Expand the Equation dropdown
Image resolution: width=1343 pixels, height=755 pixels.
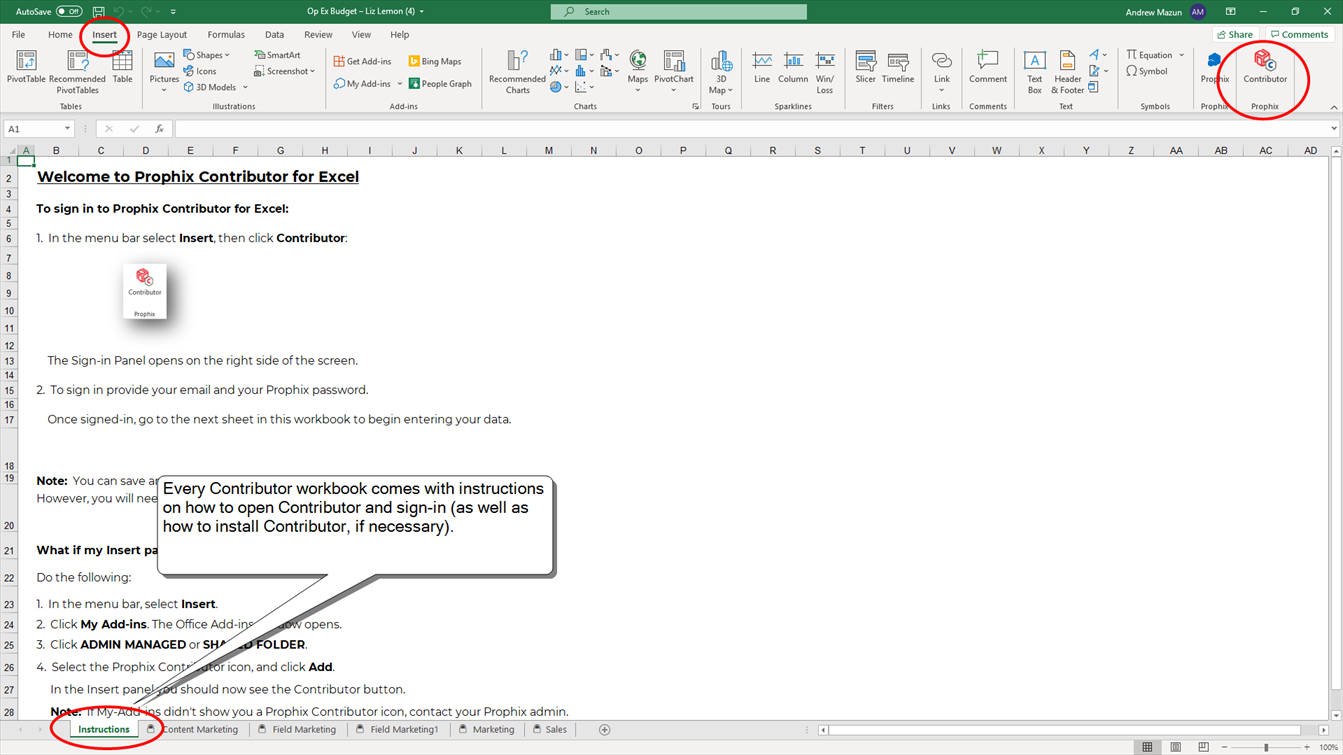[x=1181, y=55]
